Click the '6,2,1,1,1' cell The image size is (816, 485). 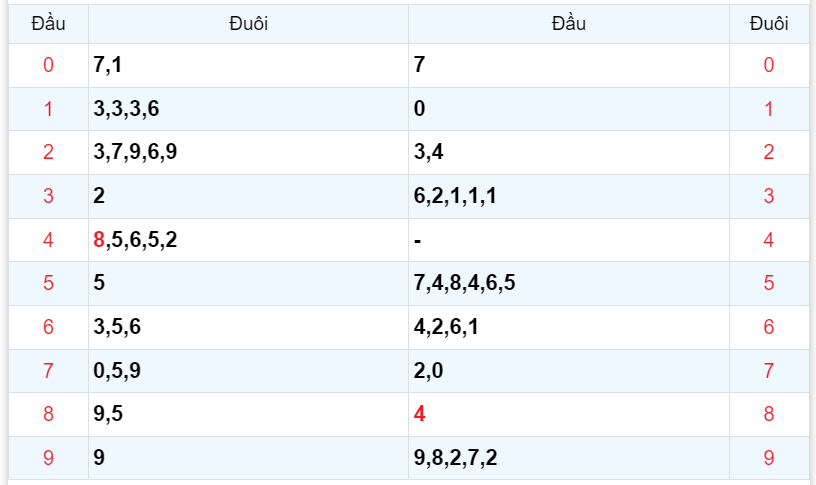pyautogui.click(x=455, y=196)
